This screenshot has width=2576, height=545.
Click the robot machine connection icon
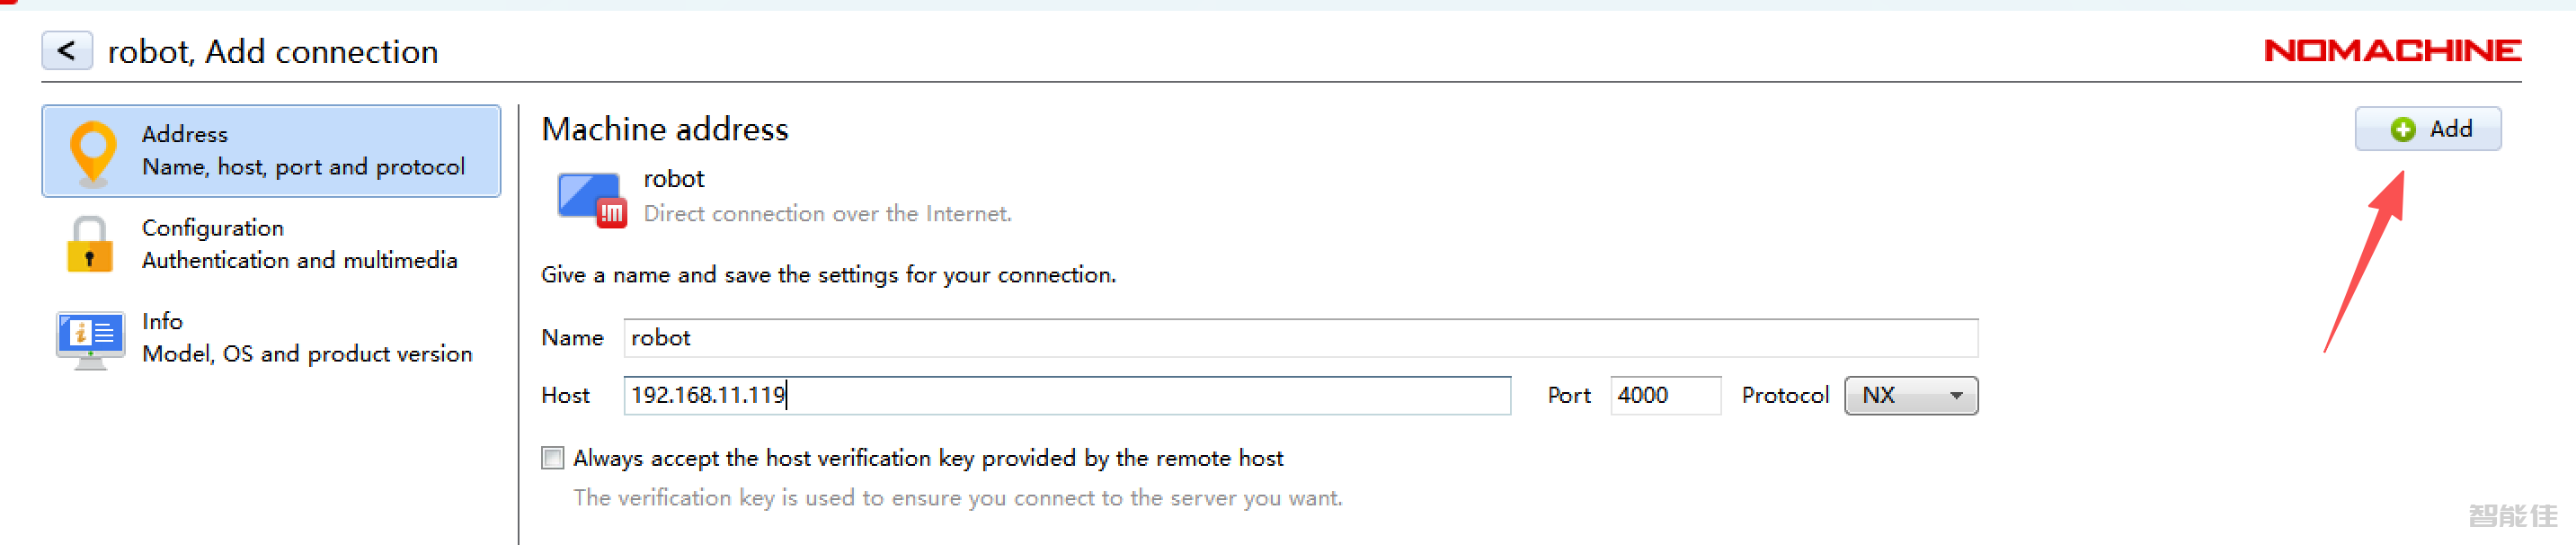(x=591, y=198)
